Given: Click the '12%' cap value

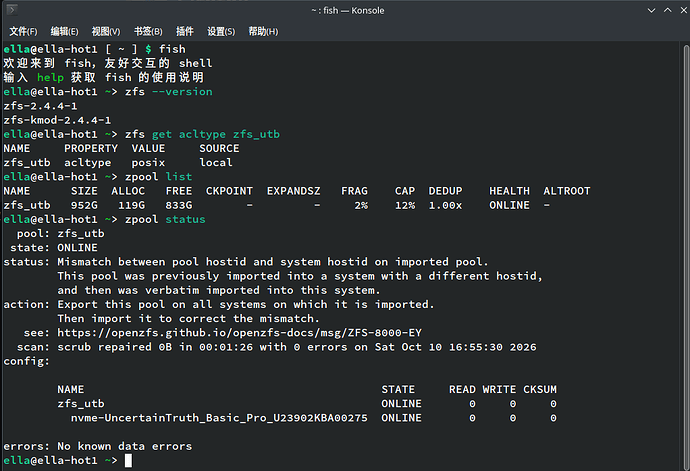Looking at the screenshot, I should 405,205.
